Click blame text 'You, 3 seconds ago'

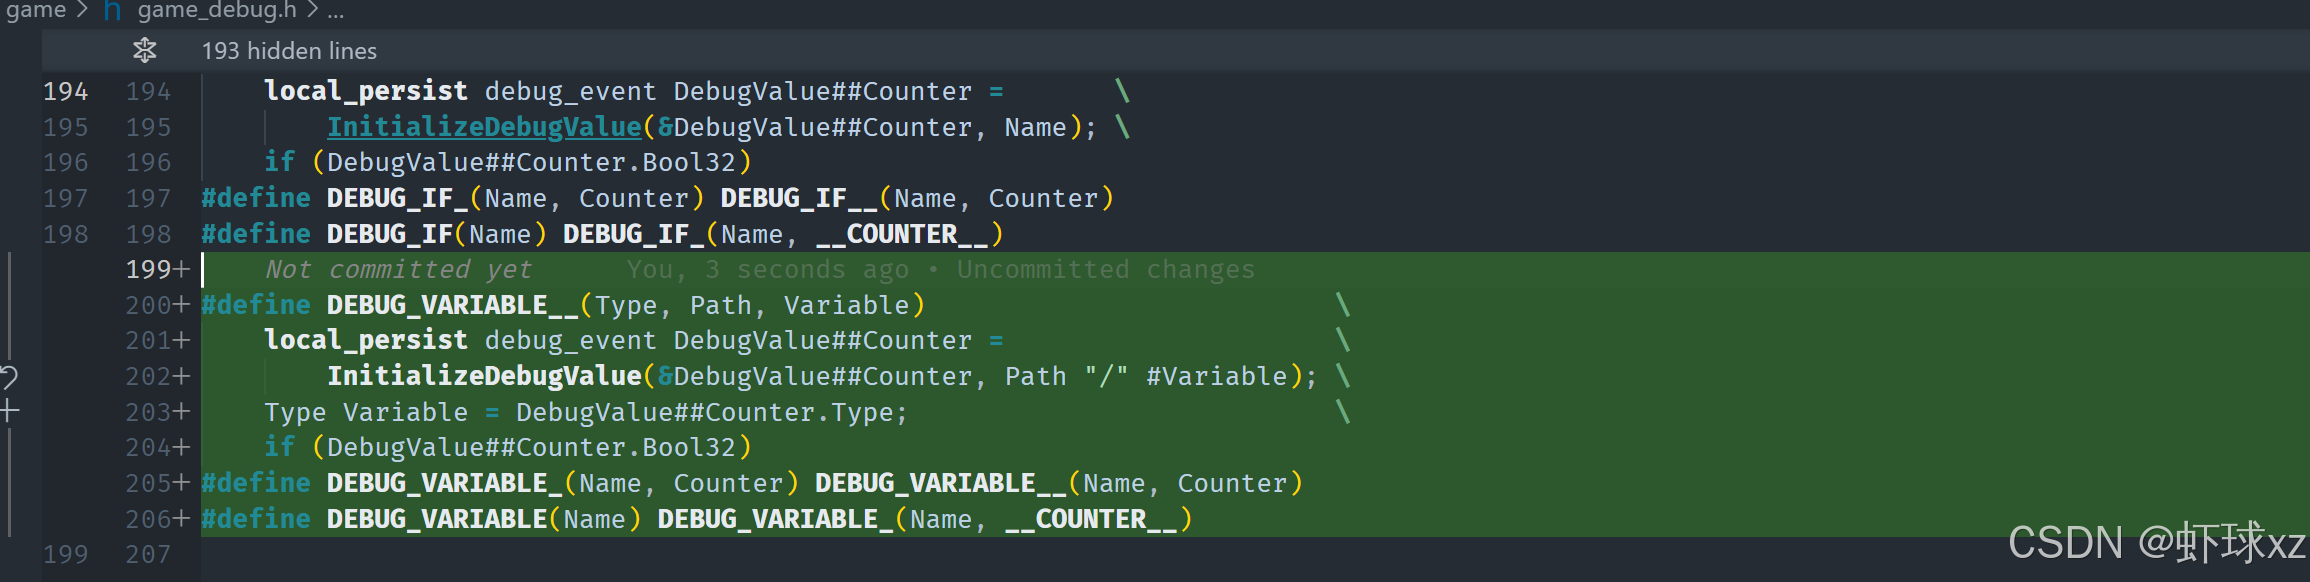(x=768, y=270)
